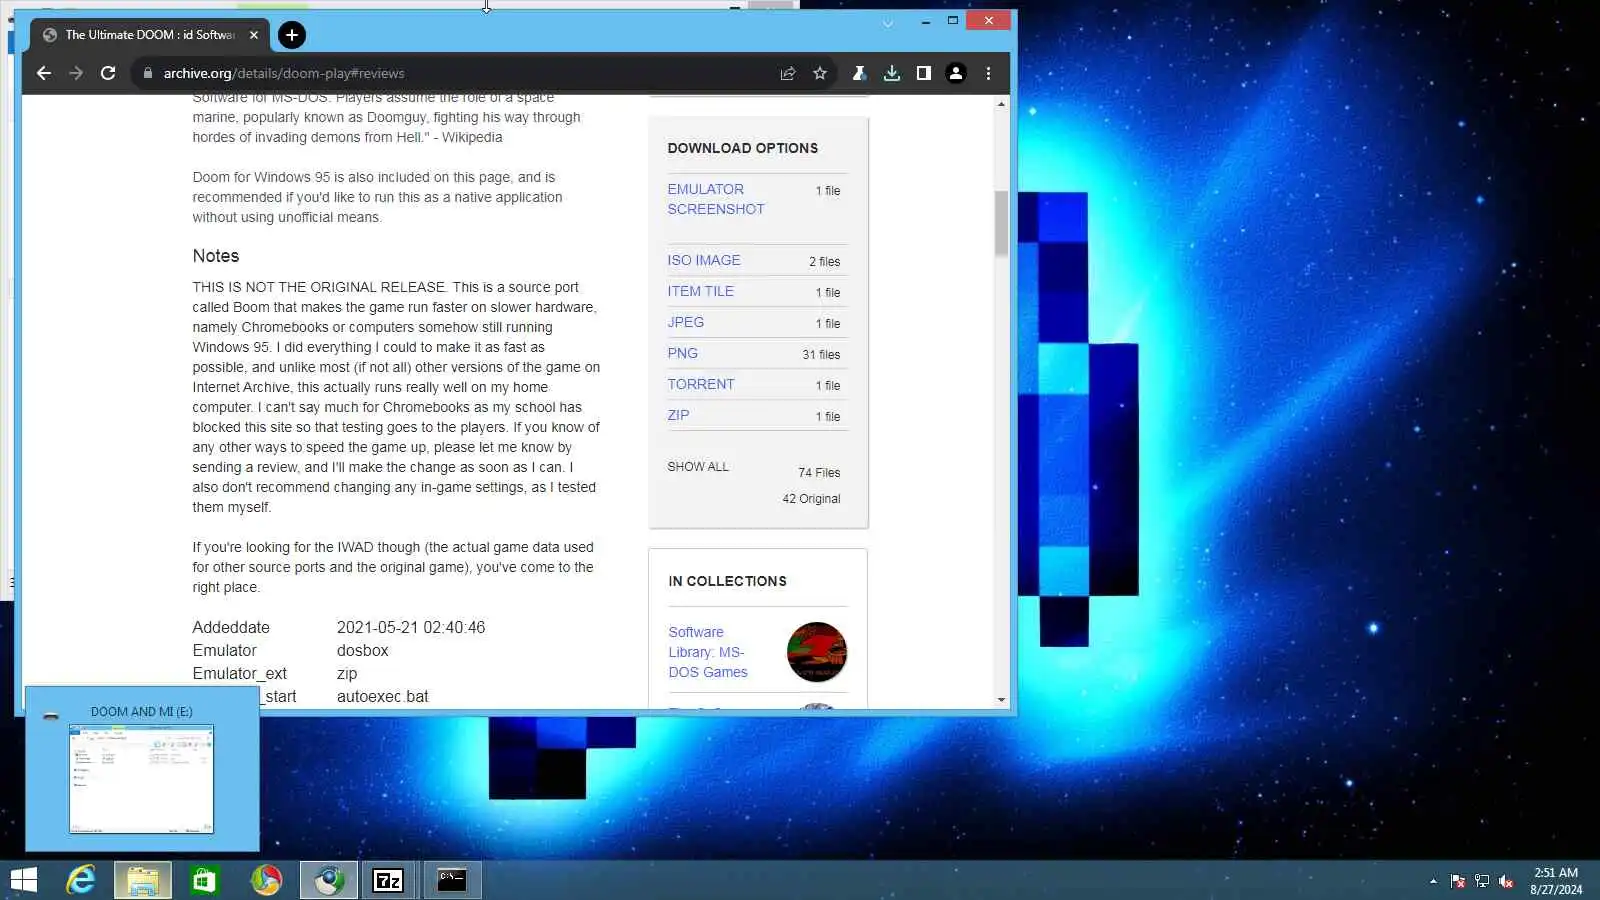This screenshot has width=1600, height=900.
Task: Select the '42 Original' count text
Action: tap(811, 499)
